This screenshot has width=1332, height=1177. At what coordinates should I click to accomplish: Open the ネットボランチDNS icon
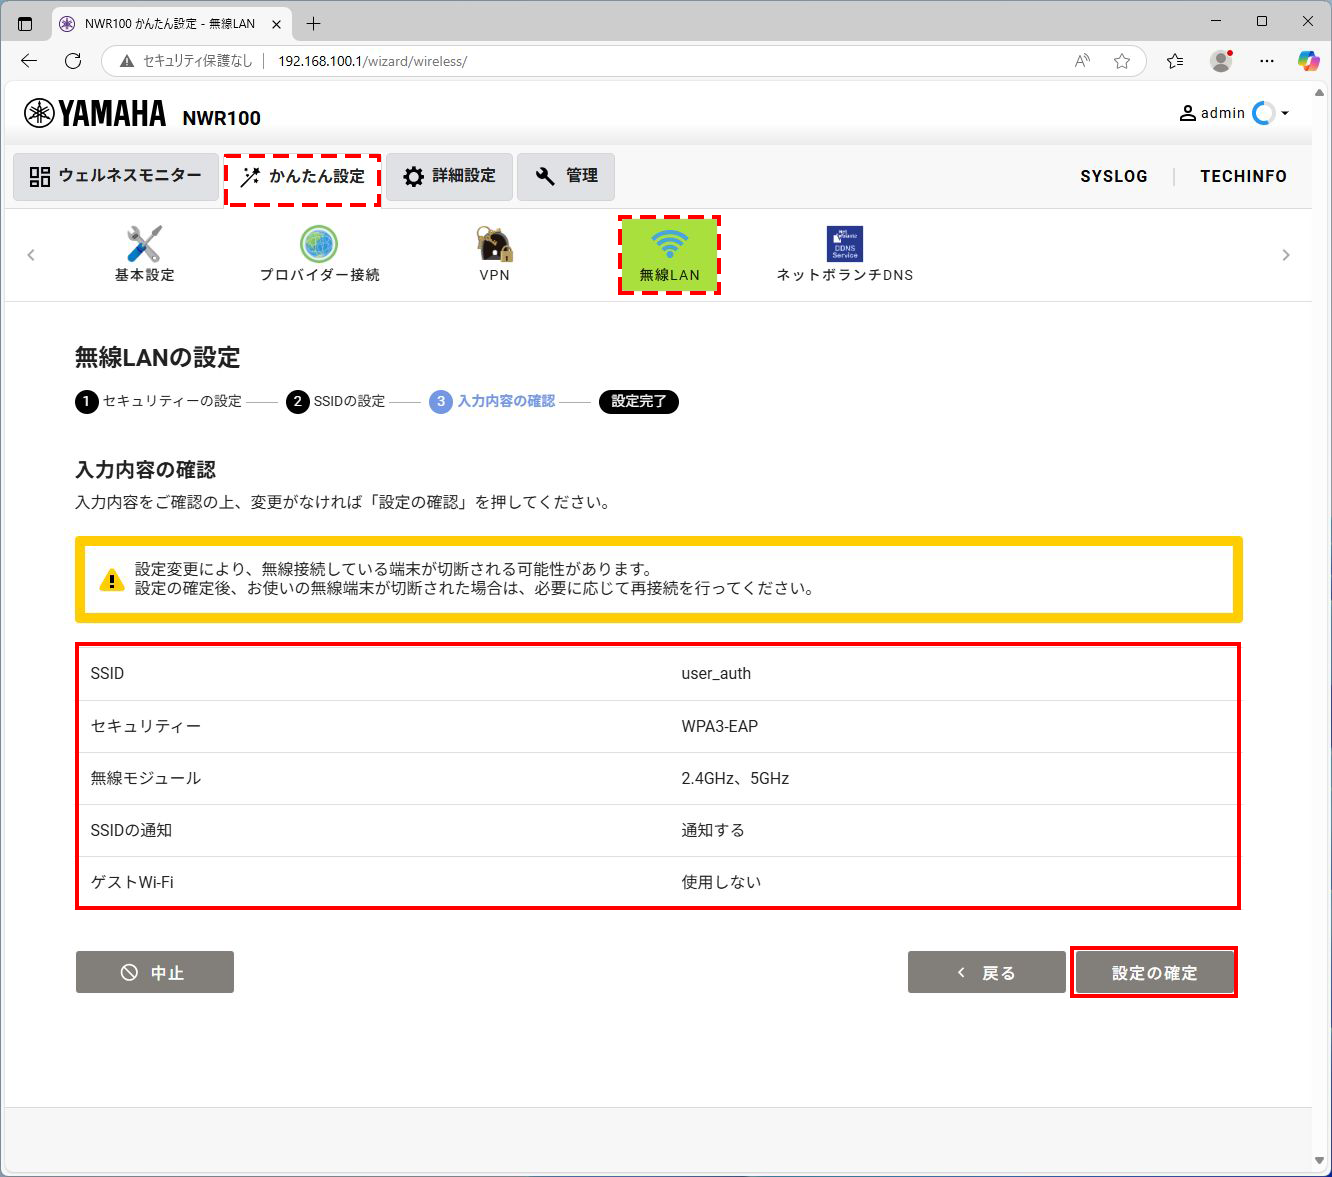pyautogui.click(x=844, y=244)
